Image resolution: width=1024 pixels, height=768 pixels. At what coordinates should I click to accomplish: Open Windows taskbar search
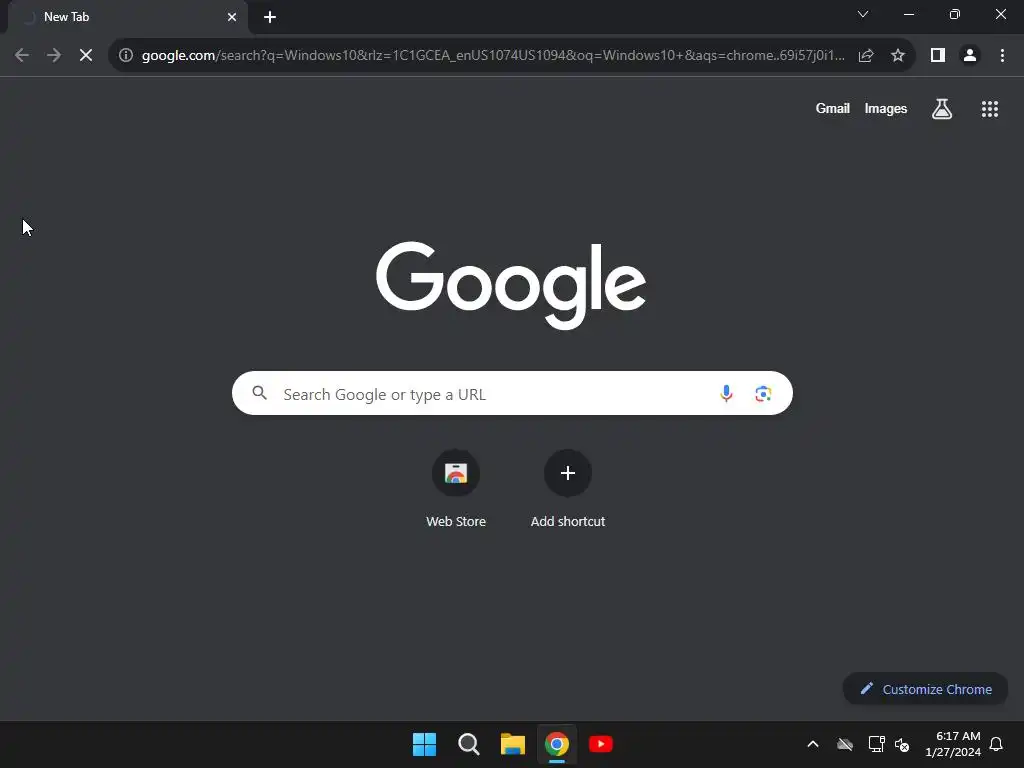(x=468, y=744)
